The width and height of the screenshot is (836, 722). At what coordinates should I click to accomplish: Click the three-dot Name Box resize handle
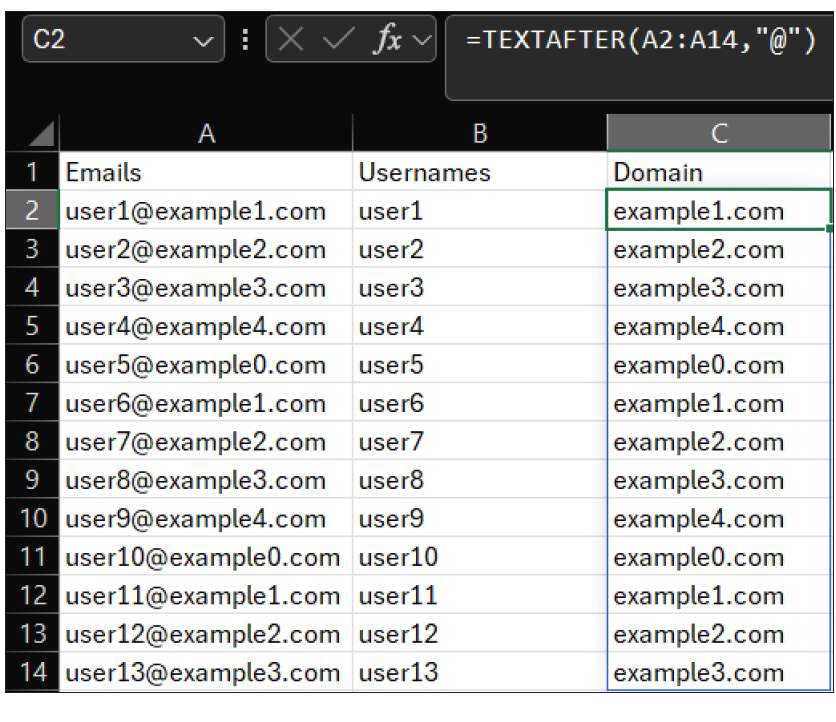[x=246, y=40]
